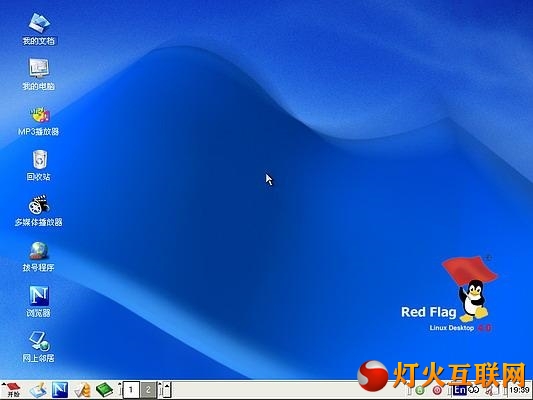
Task: Select the 回收站 recycle bin icon
Action: pyautogui.click(x=39, y=165)
